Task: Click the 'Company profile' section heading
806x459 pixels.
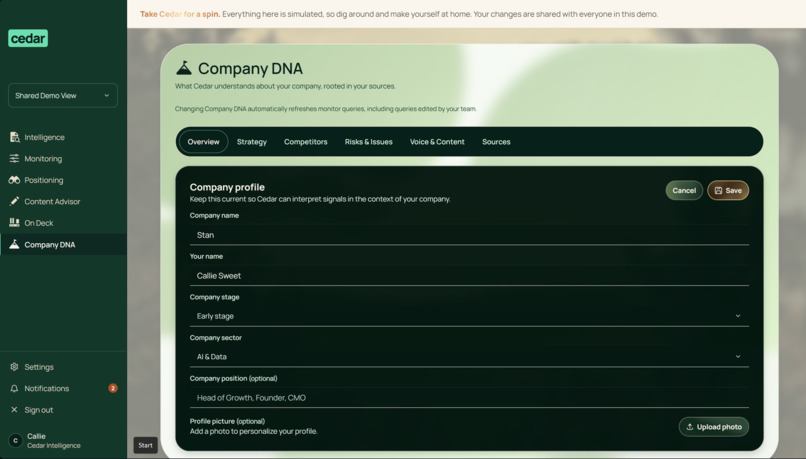Action: (227, 187)
